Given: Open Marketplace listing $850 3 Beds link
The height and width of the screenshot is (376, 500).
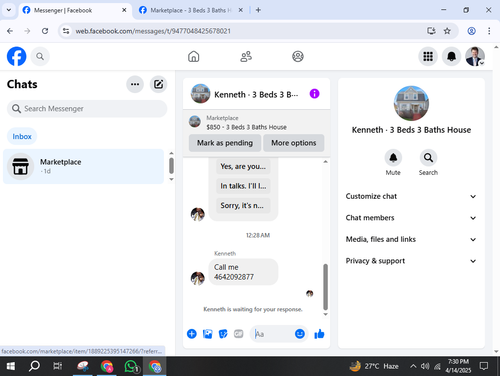Looking at the screenshot, I should pos(246,127).
